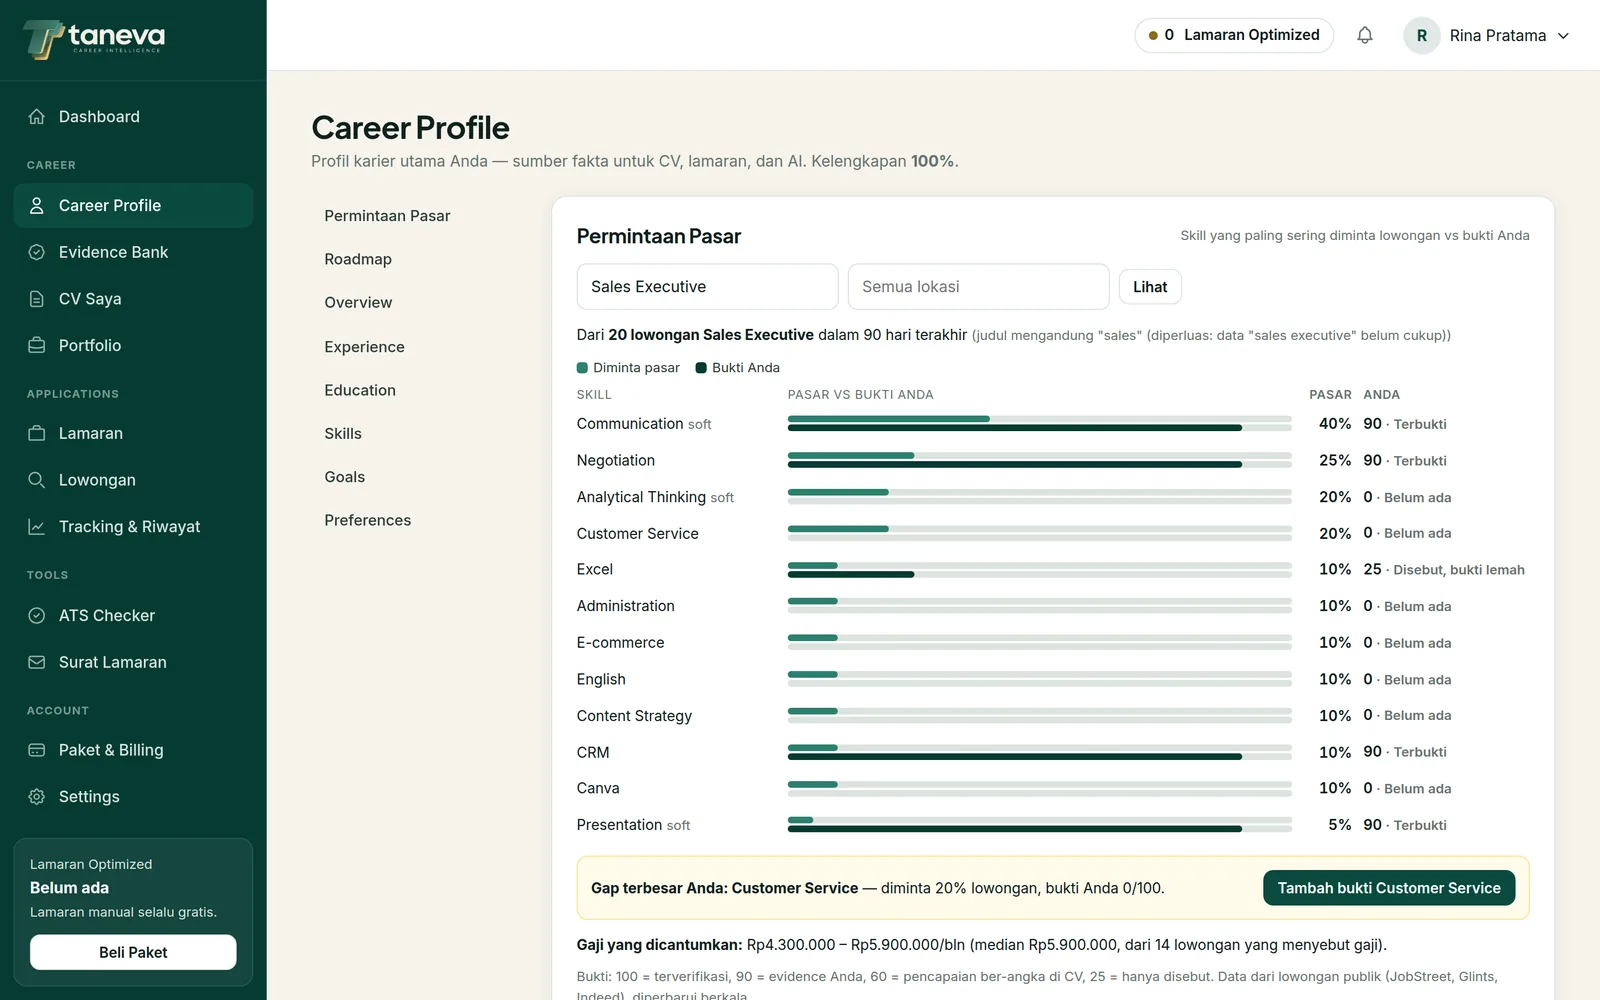Open the Overview section

(358, 302)
